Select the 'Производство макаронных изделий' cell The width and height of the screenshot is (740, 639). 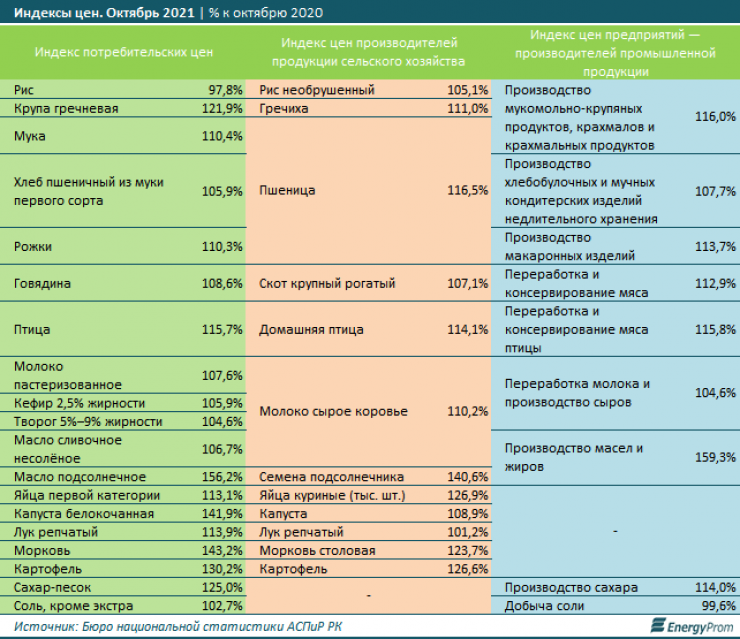pyautogui.click(x=564, y=246)
